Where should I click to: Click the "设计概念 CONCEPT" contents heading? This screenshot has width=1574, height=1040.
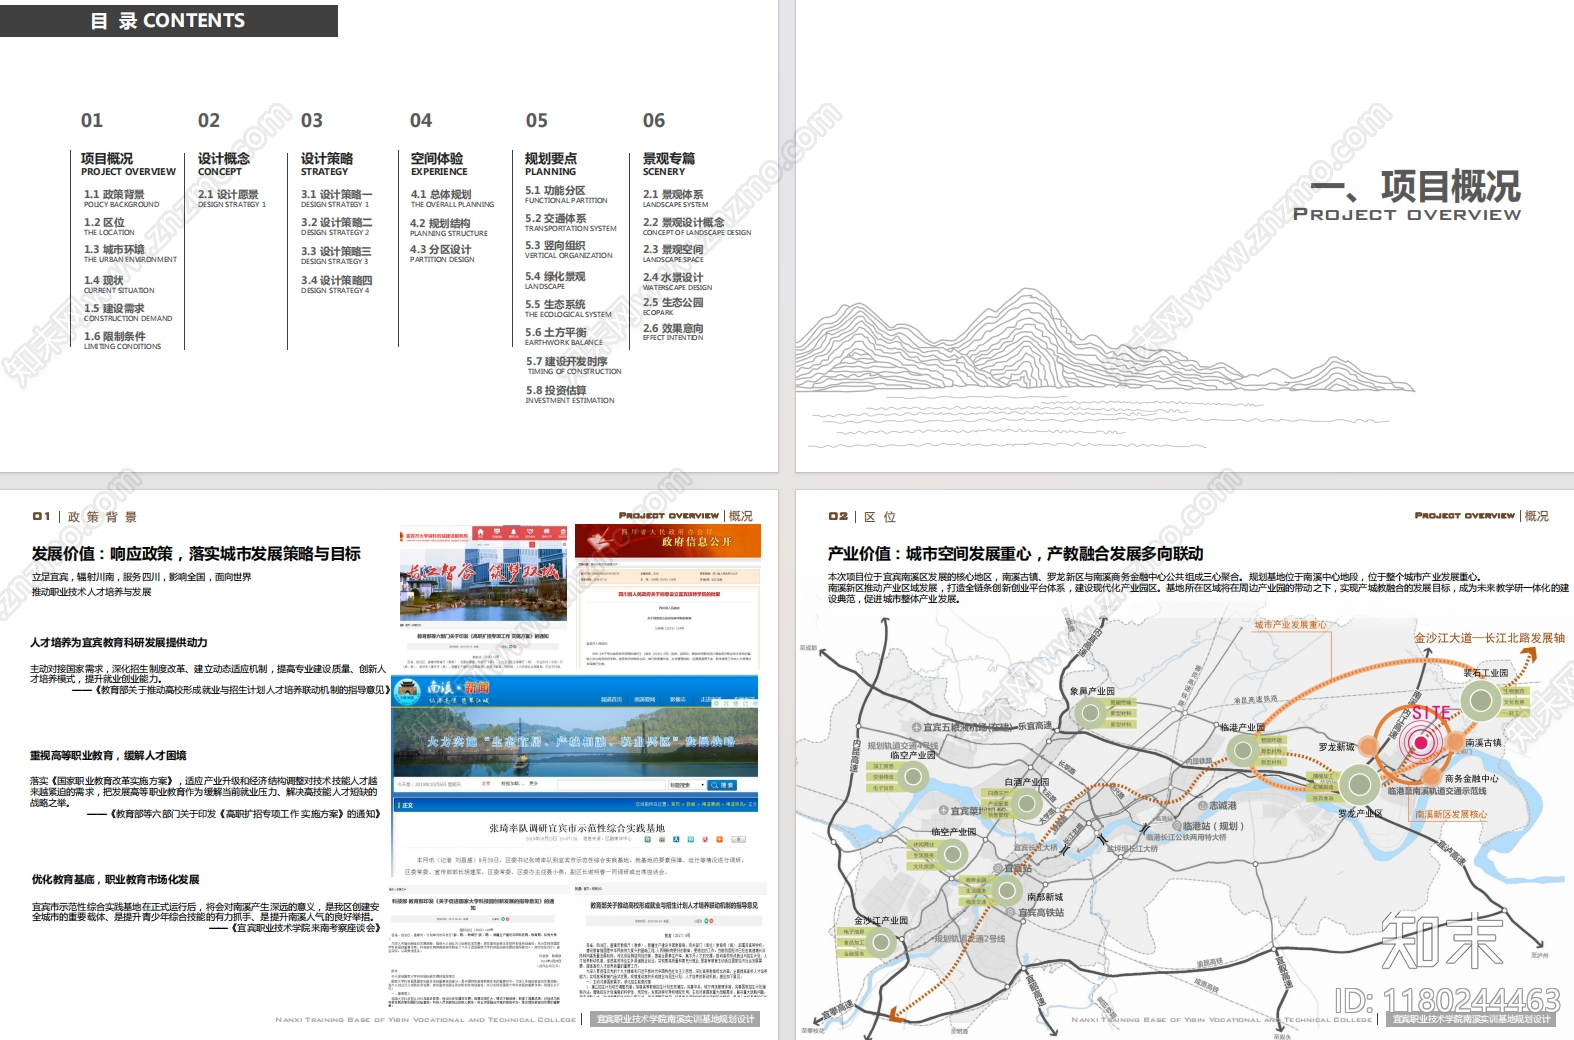(224, 164)
